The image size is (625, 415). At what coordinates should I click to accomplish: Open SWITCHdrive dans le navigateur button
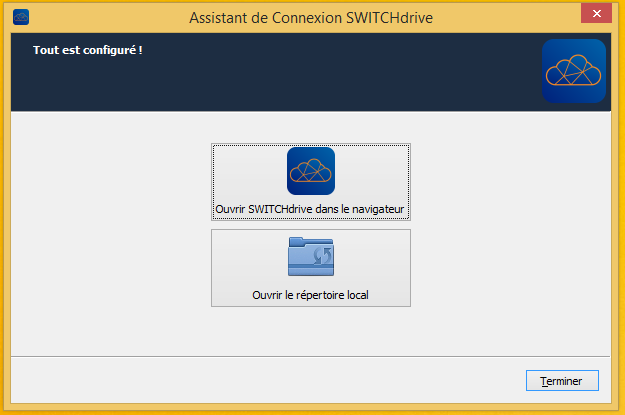click(x=310, y=183)
